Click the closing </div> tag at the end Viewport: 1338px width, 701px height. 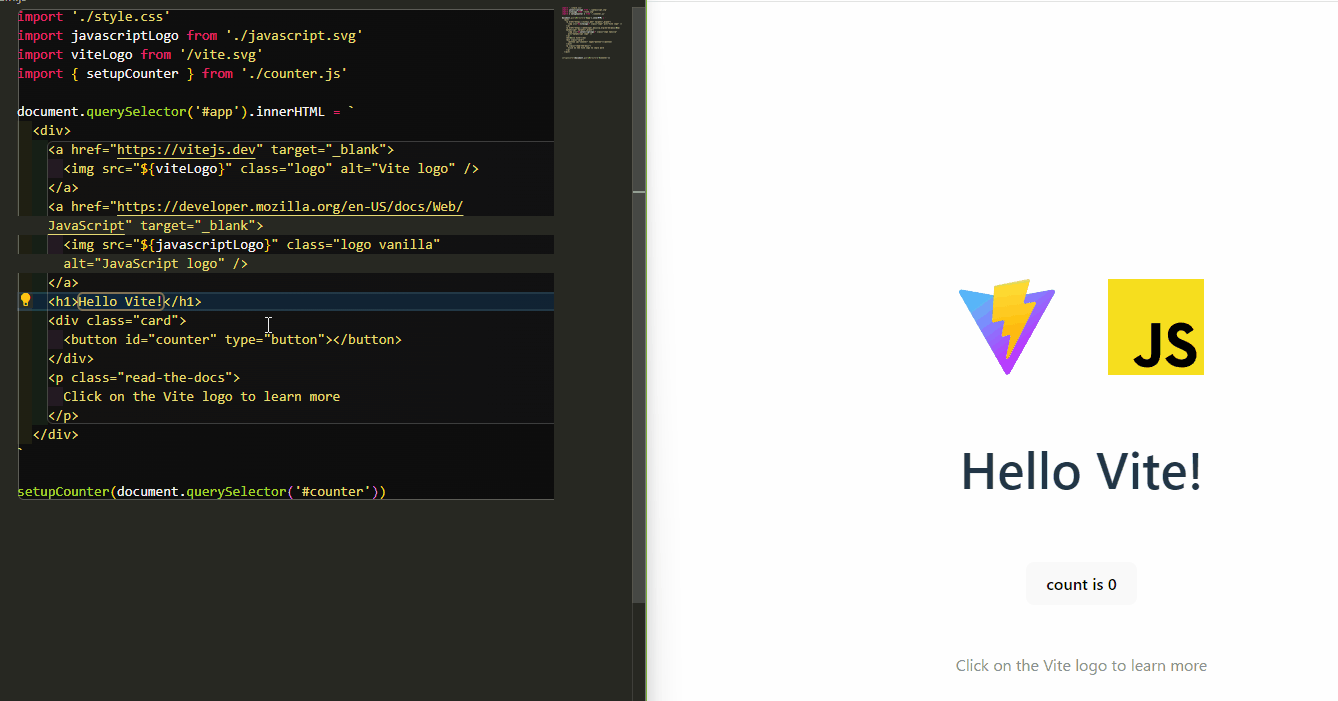coord(55,434)
